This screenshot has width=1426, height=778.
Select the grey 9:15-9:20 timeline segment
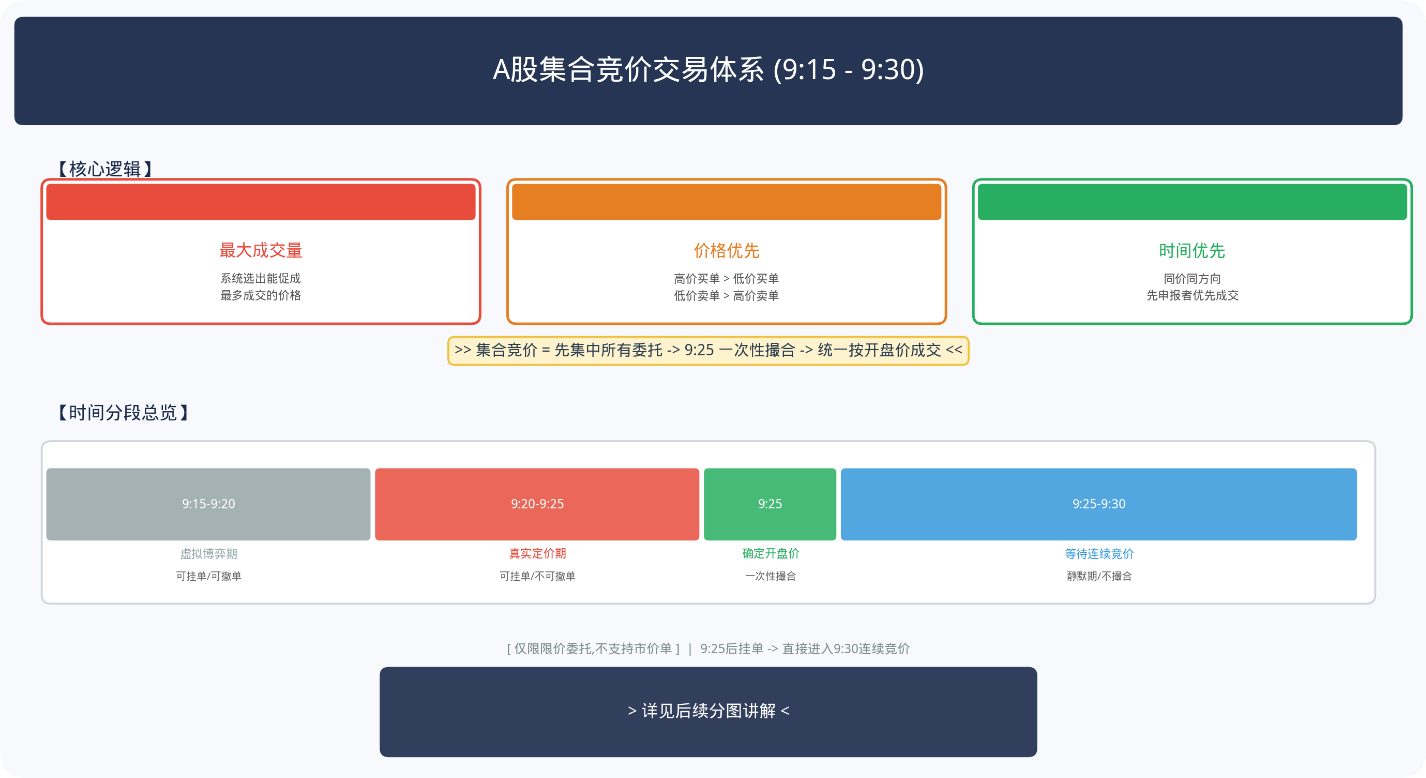(208, 504)
